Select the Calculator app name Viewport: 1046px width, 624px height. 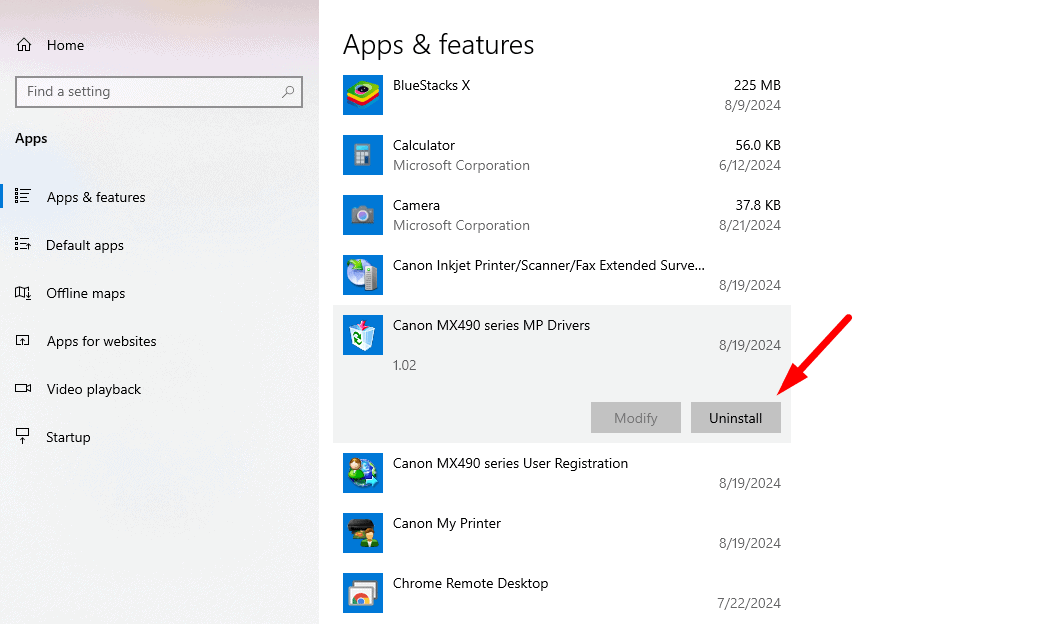coord(424,145)
